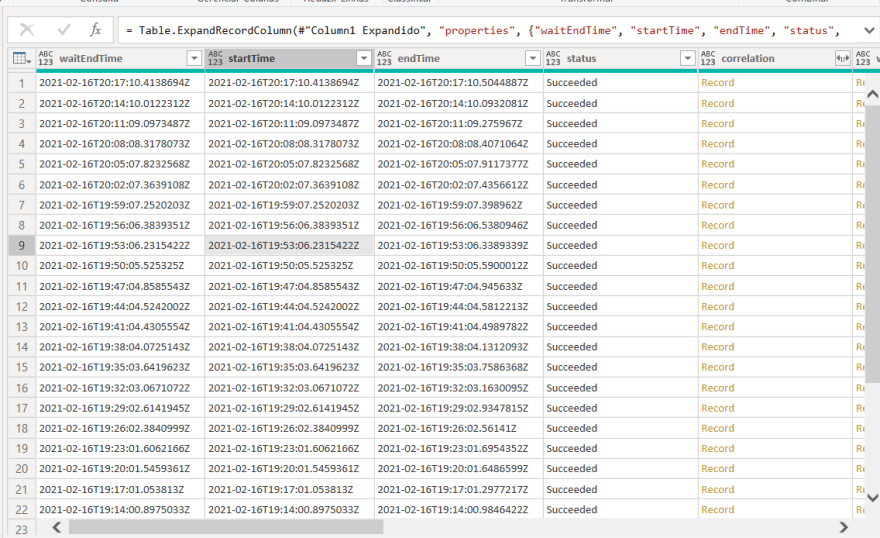Viewport: 880px width, 538px height.
Task: Select row number 15
Action: (21, 367)
